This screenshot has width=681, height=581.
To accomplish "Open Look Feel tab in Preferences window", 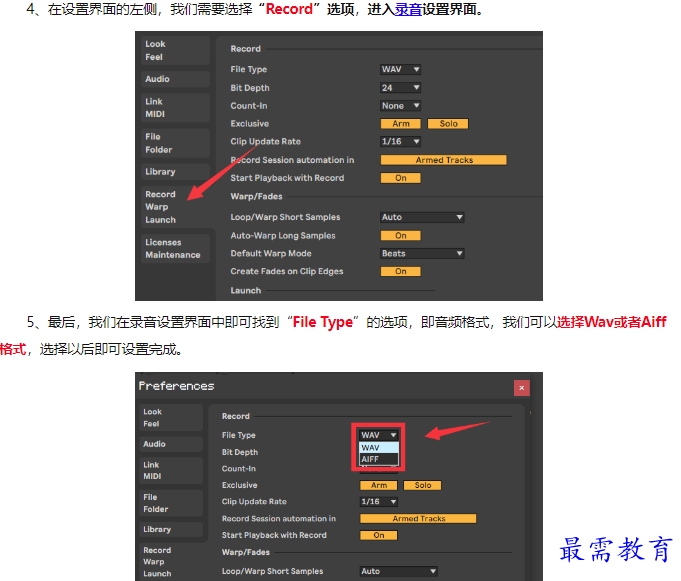I will pyautogui.click(x=172, y=418).
